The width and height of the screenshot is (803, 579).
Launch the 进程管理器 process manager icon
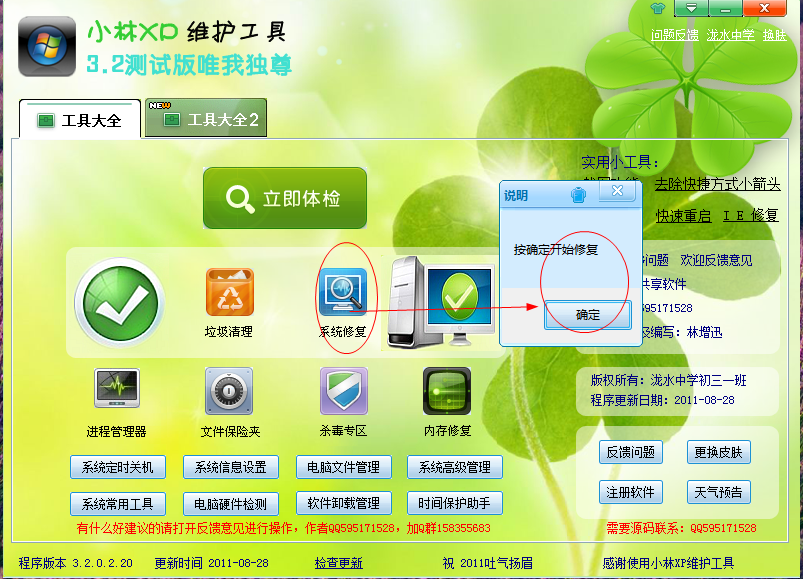(116, 391)
